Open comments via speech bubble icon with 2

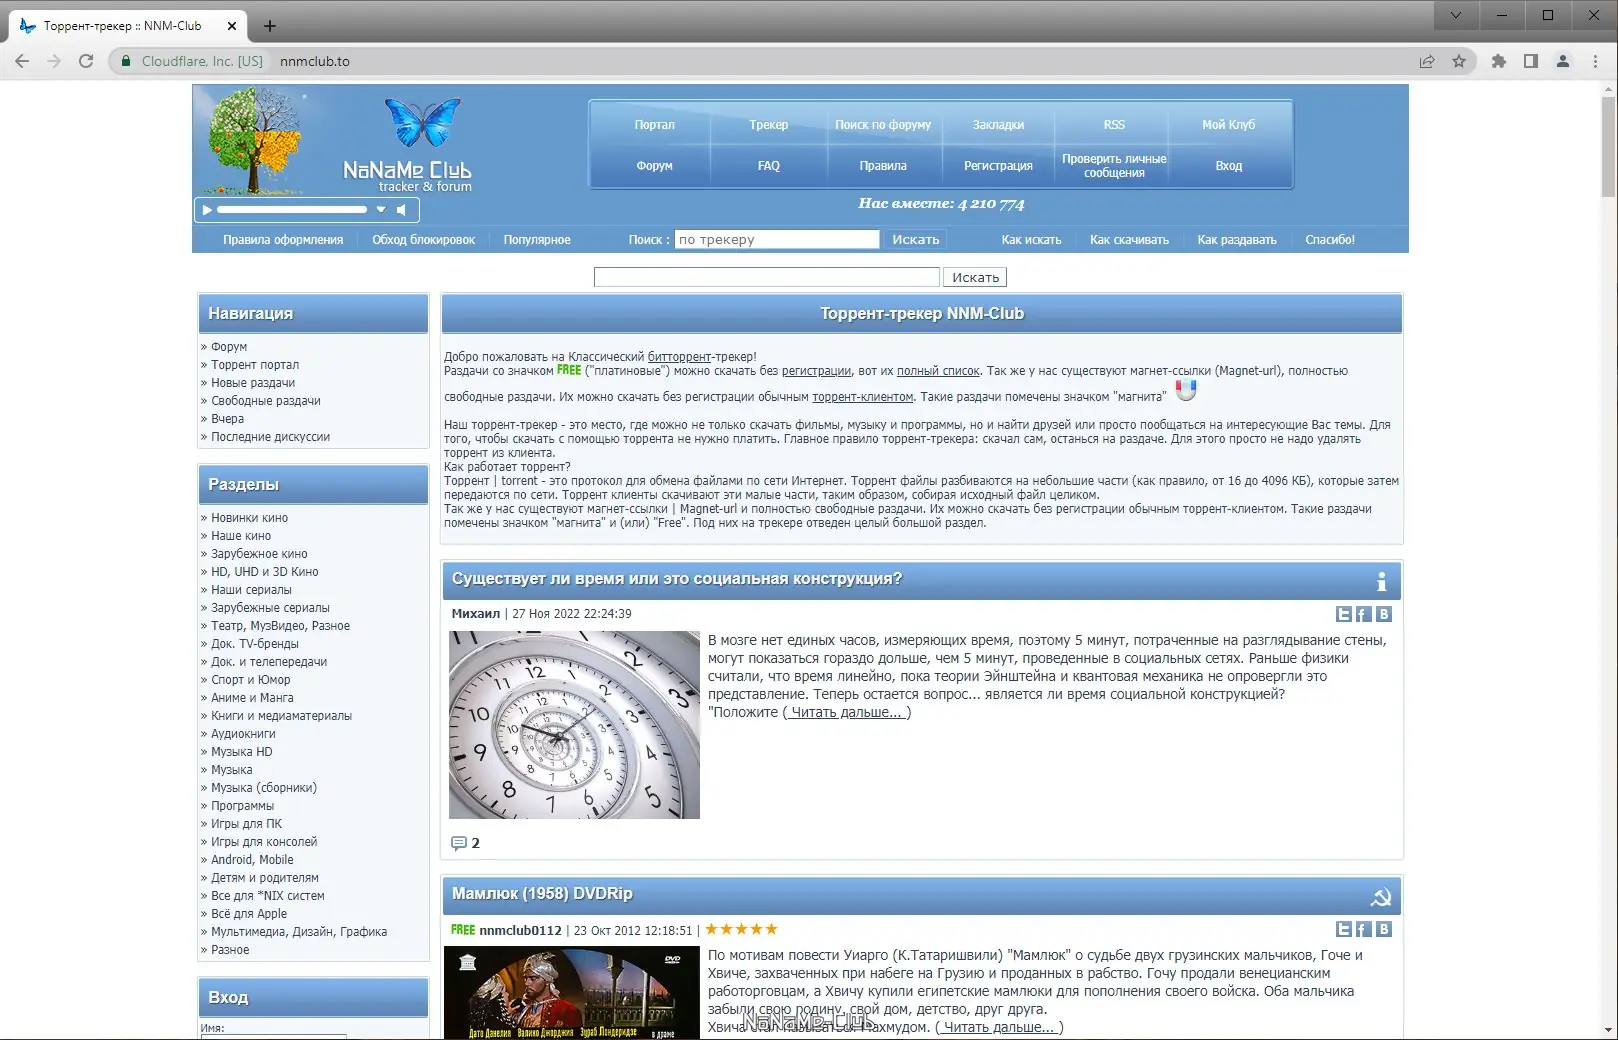coord(459,843)
